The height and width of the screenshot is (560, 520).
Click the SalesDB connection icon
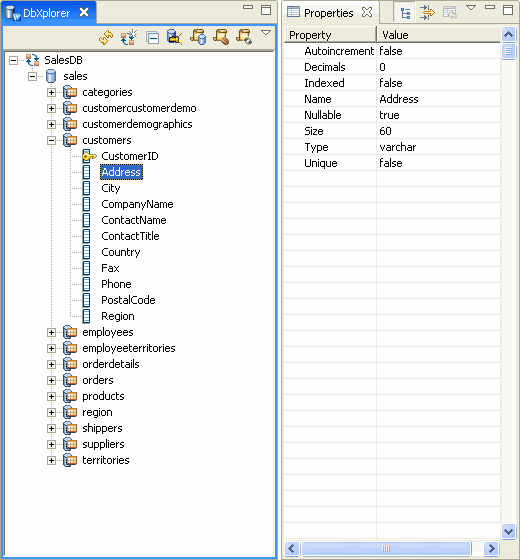(32, 60)
